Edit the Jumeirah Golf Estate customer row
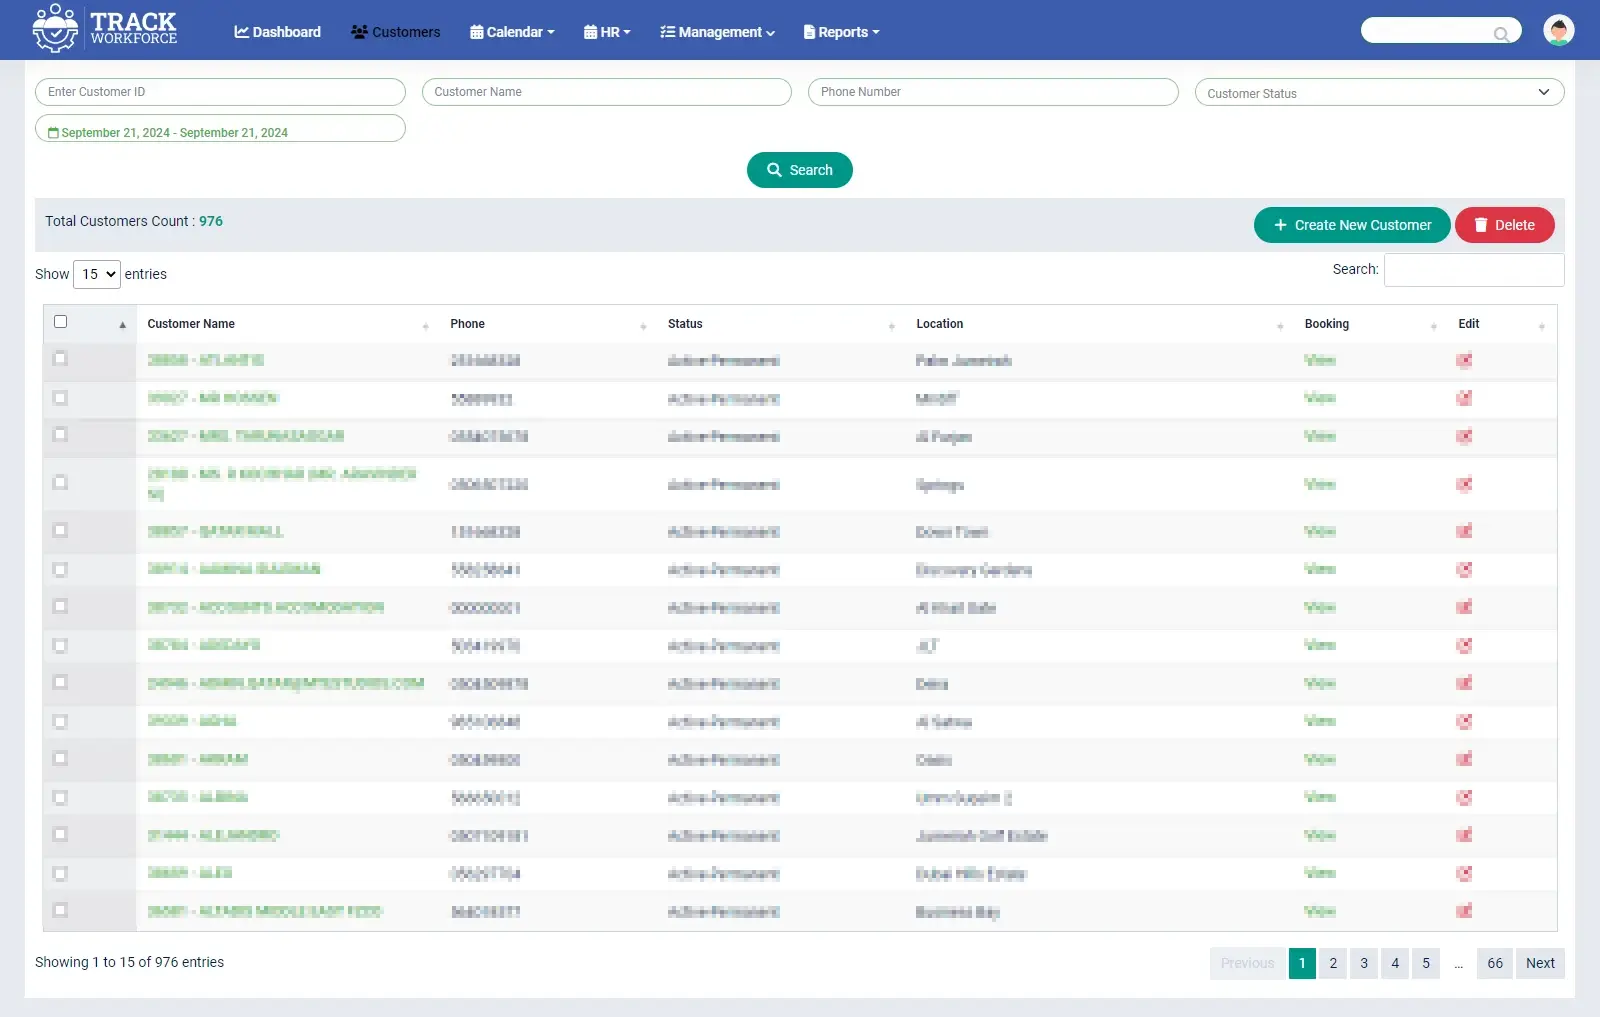The height and width of the screenshot is (1017, 1600). [1464, 836]
